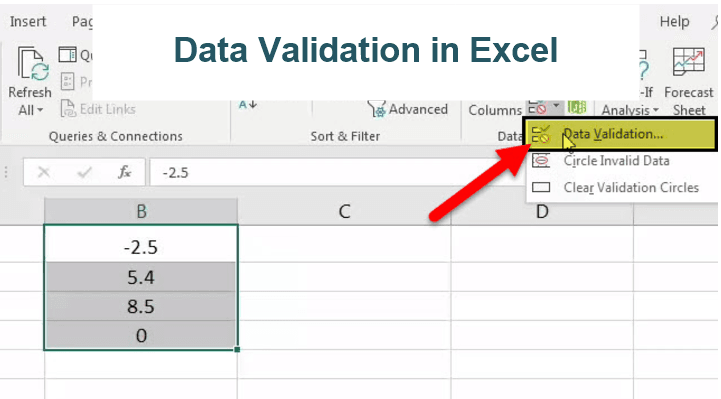Image resolution: width=721 pixels, height=399 pixels.
Task: Click the Forecast Sheet label
Action: point(689,101)
